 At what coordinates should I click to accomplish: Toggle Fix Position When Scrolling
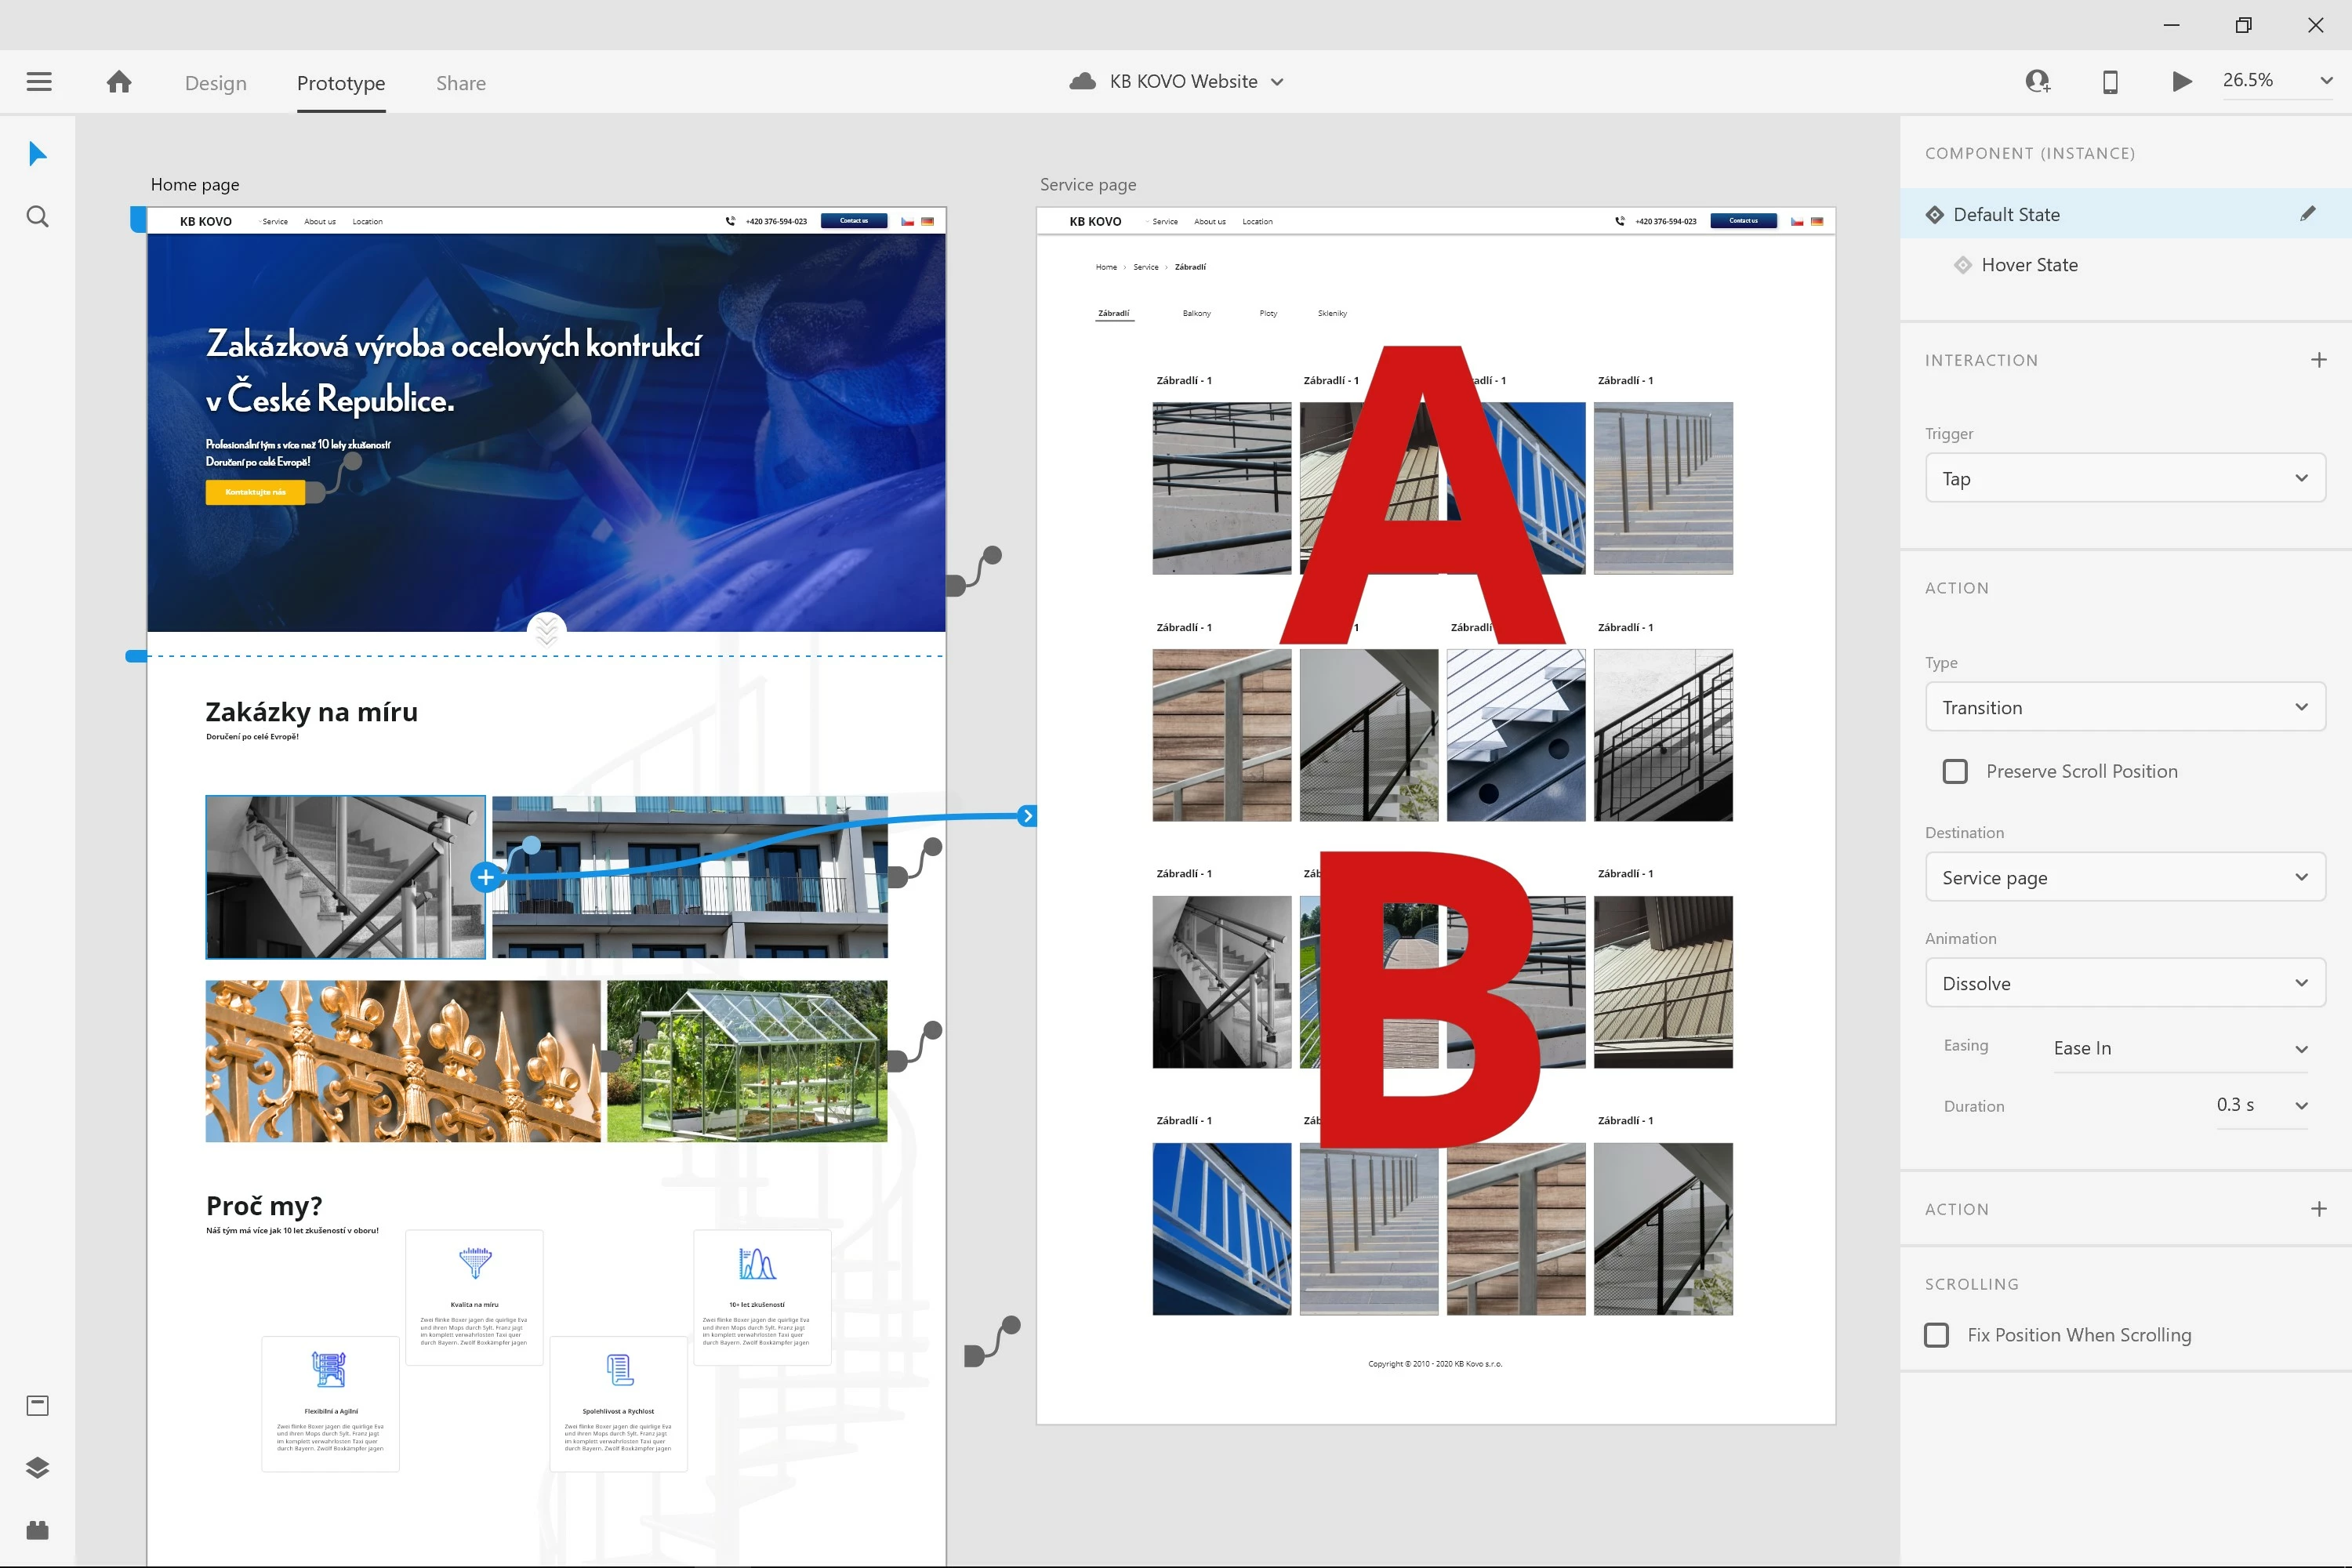tap(1937, 1335)
